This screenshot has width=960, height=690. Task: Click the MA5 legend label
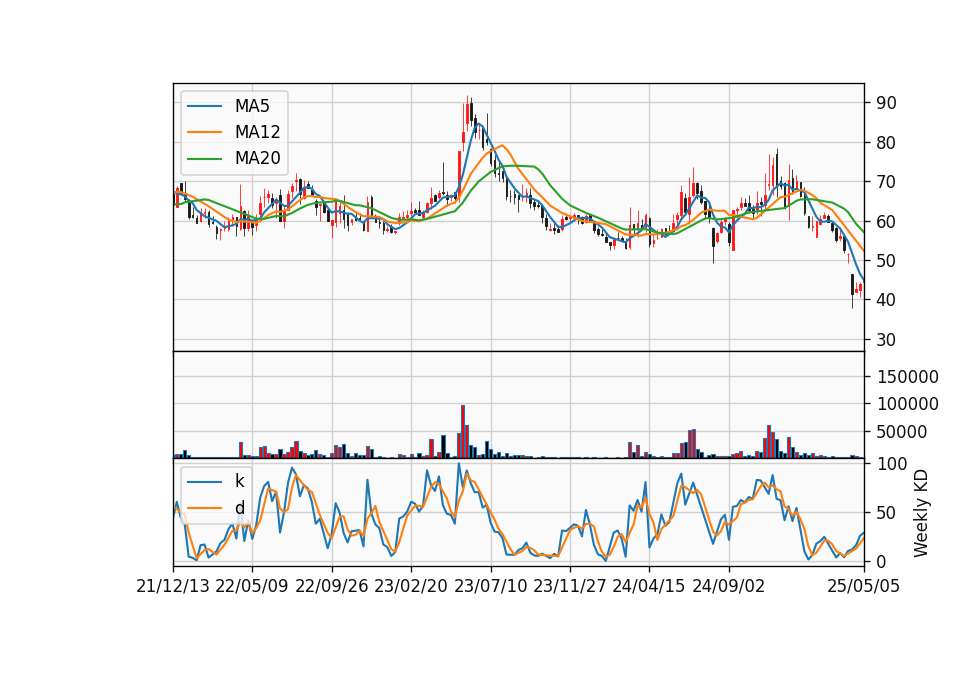tap(252, 106)
